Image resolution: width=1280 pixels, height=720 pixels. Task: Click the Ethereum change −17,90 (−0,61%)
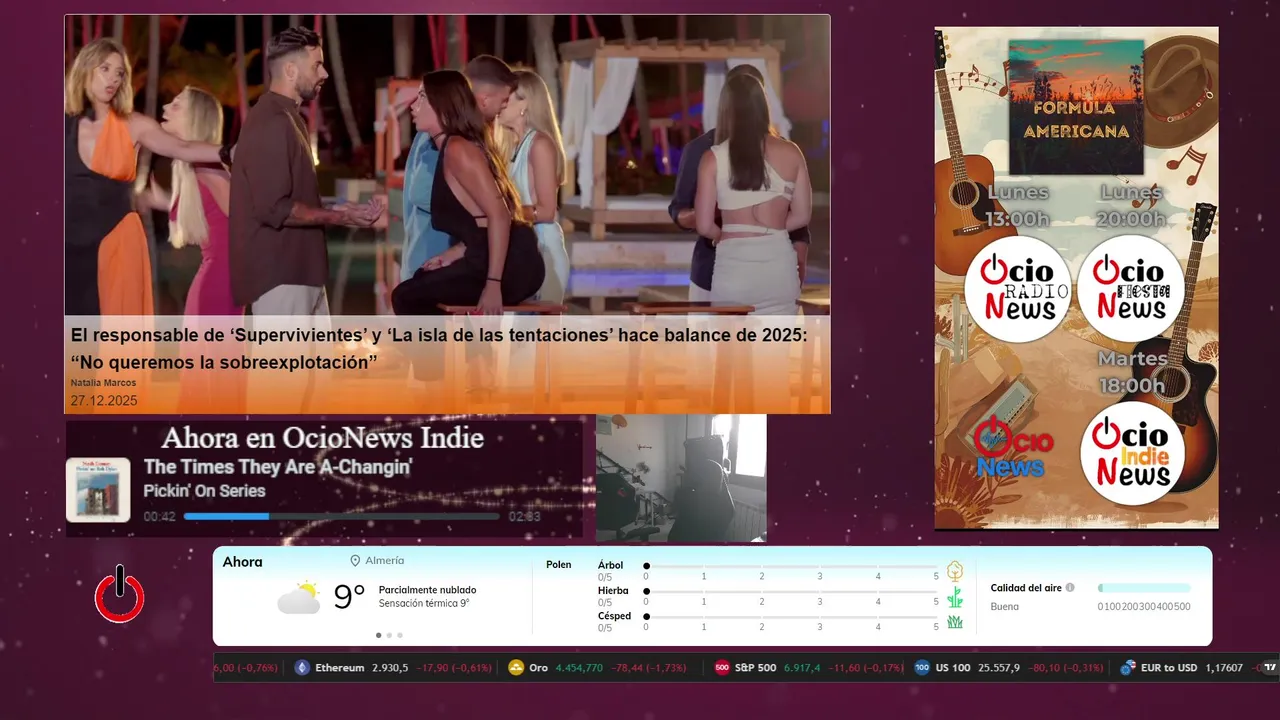pos(454,668)
